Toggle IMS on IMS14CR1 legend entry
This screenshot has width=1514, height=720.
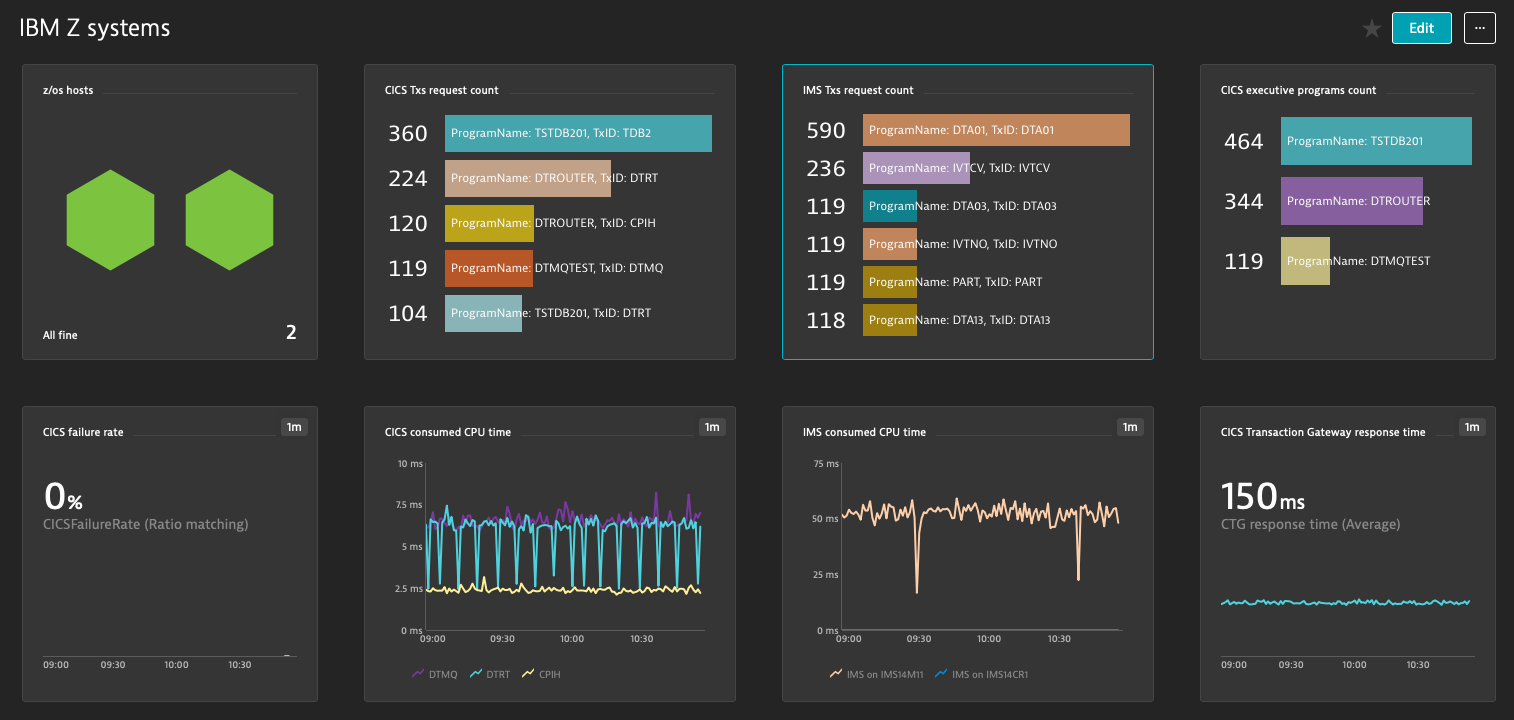984,674
